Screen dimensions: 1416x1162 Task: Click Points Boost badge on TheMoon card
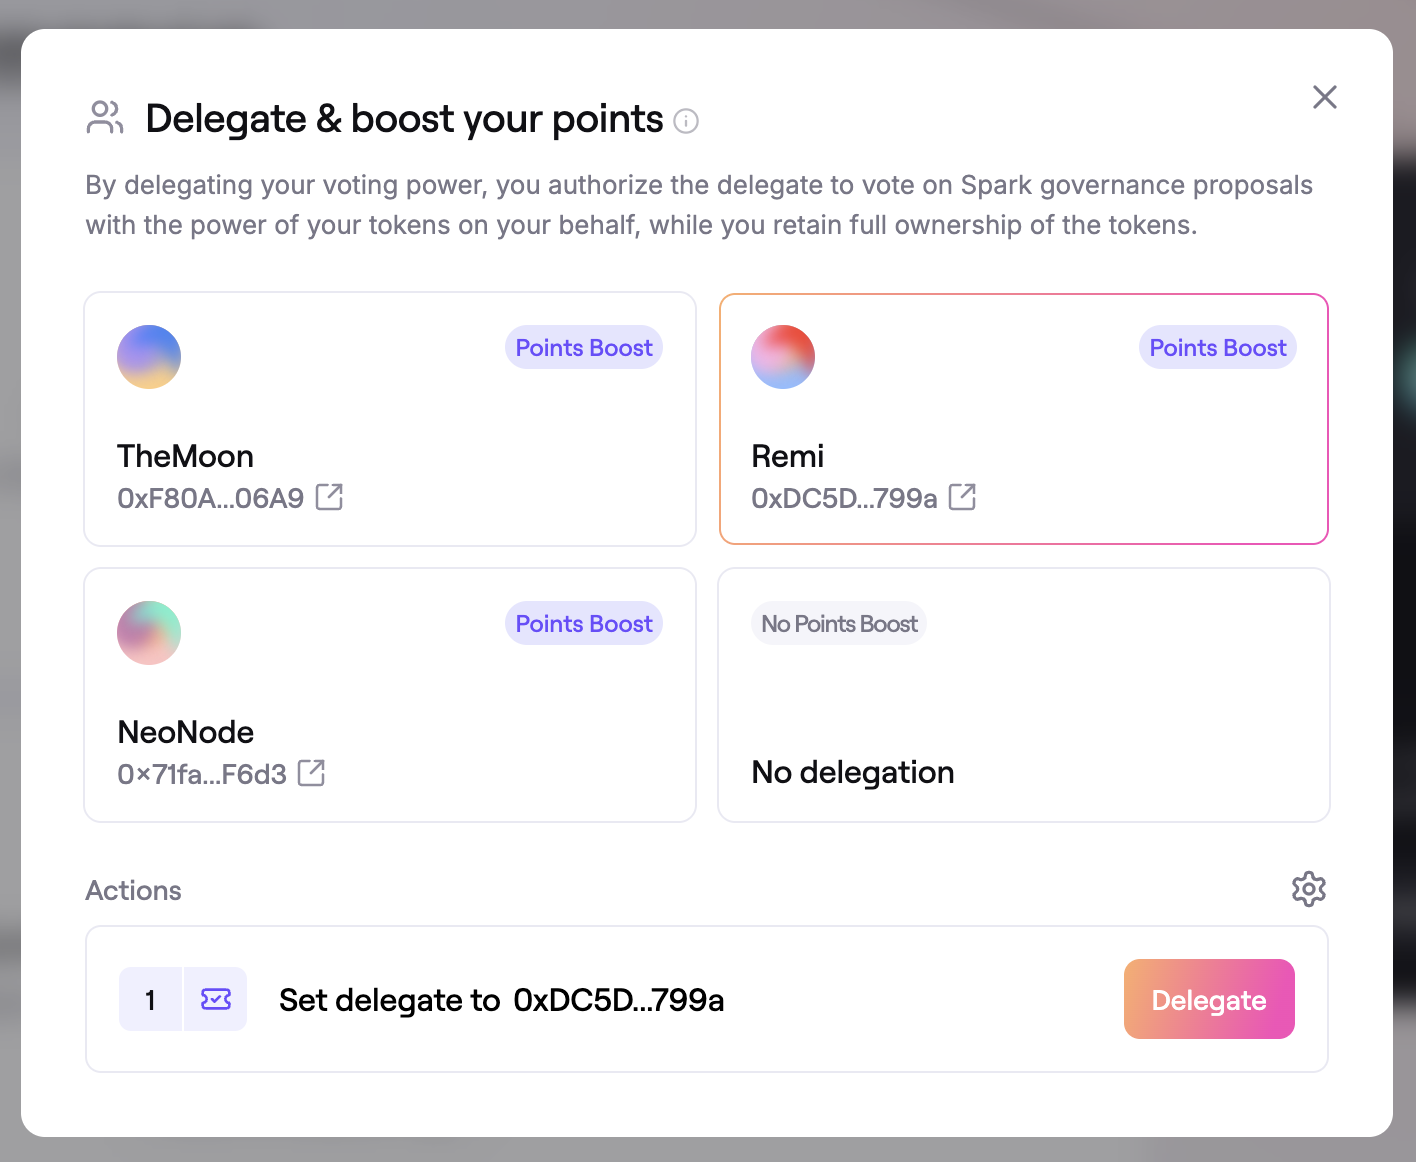[x=584, y=348]
